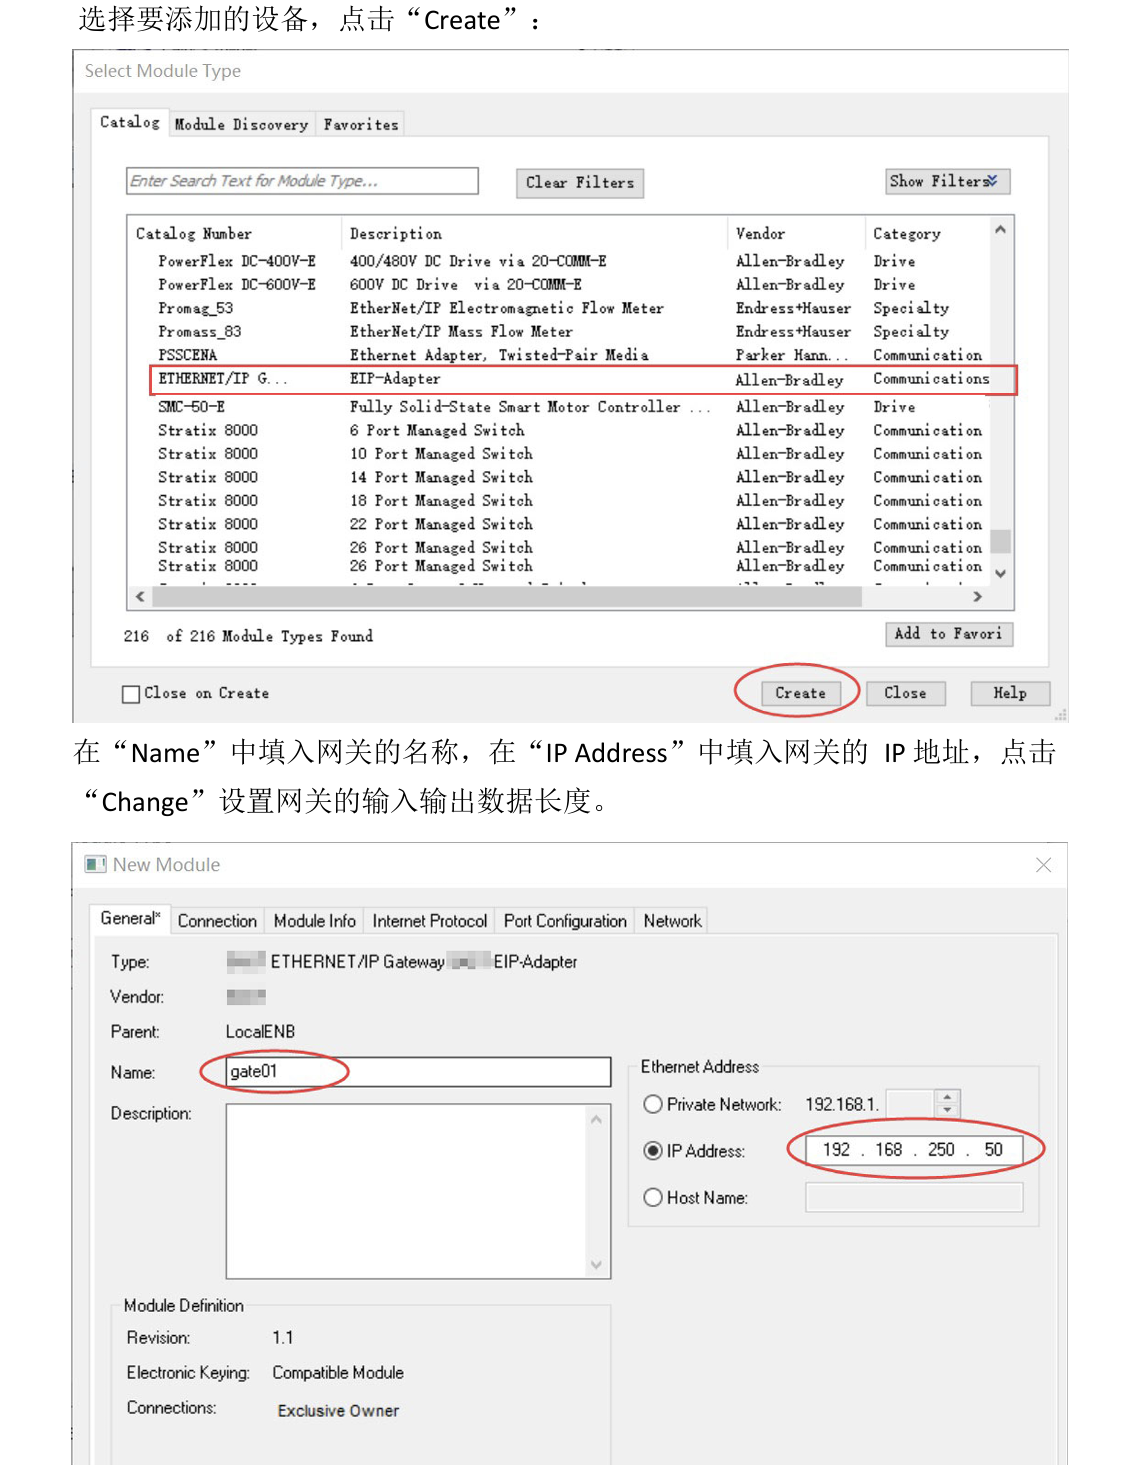Switch to the Module Discovery tab
Image resolution: width=1123 pixels, height=1465 pixels.
[240, 123]
